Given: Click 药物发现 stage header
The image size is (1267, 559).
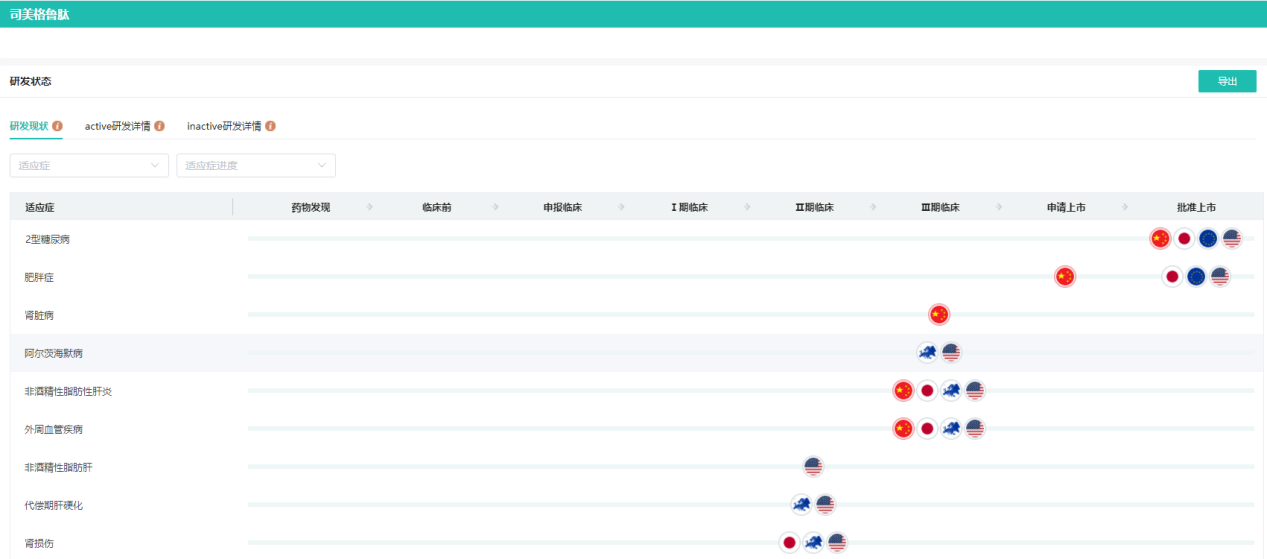Looking at the screenshot, I should click(x=310, y=207).
